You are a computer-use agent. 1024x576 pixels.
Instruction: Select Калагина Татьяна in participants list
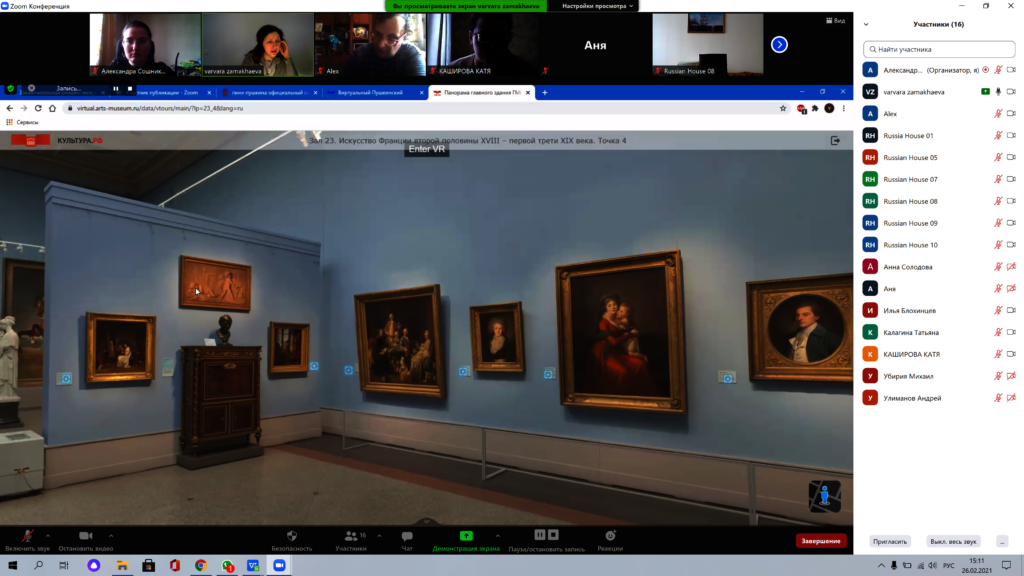[939, 332]
